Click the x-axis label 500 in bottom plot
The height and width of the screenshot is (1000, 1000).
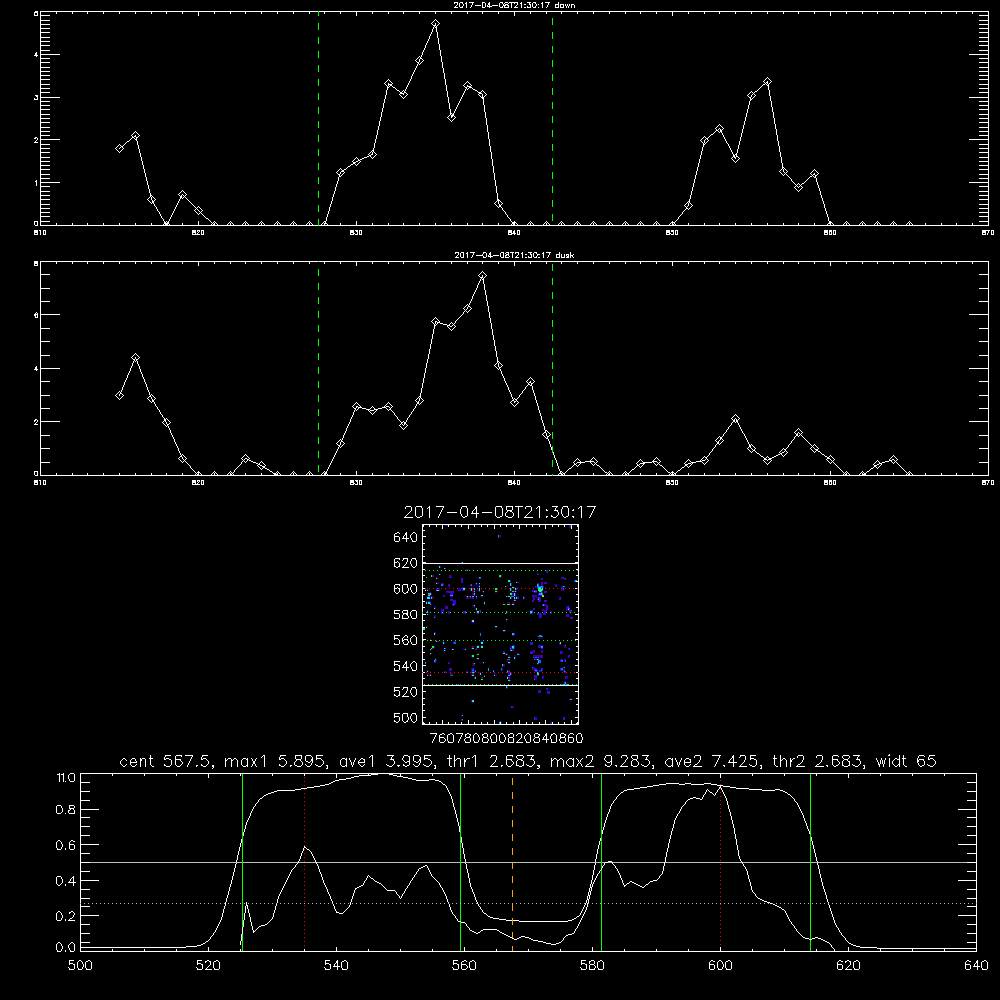pyautogui.click(x=80, y=966)
